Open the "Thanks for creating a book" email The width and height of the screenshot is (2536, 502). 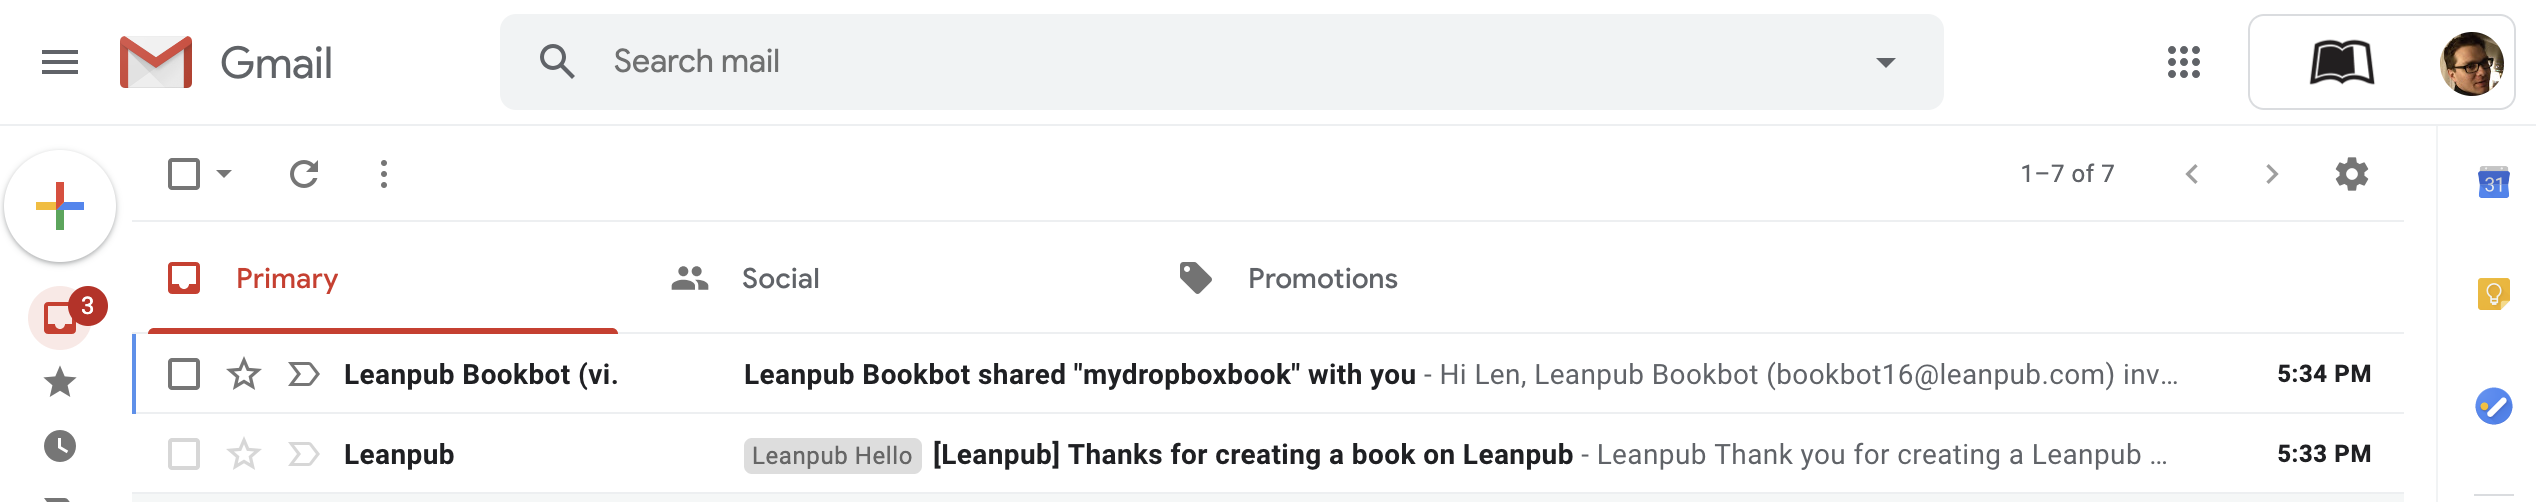(1252, 455)
